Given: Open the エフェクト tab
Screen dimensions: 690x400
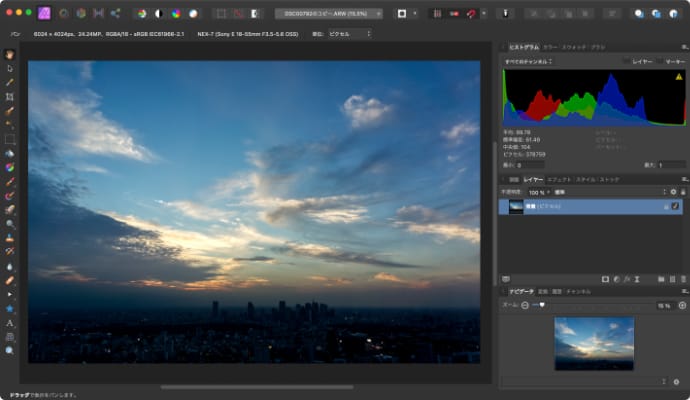Looking at the screenshot, I should click(x=559, y=179).
